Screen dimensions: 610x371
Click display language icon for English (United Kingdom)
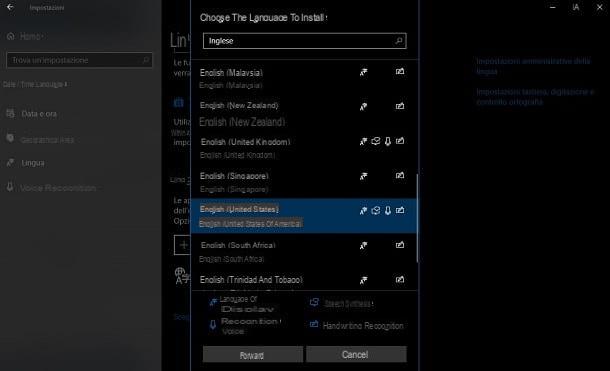363,142
